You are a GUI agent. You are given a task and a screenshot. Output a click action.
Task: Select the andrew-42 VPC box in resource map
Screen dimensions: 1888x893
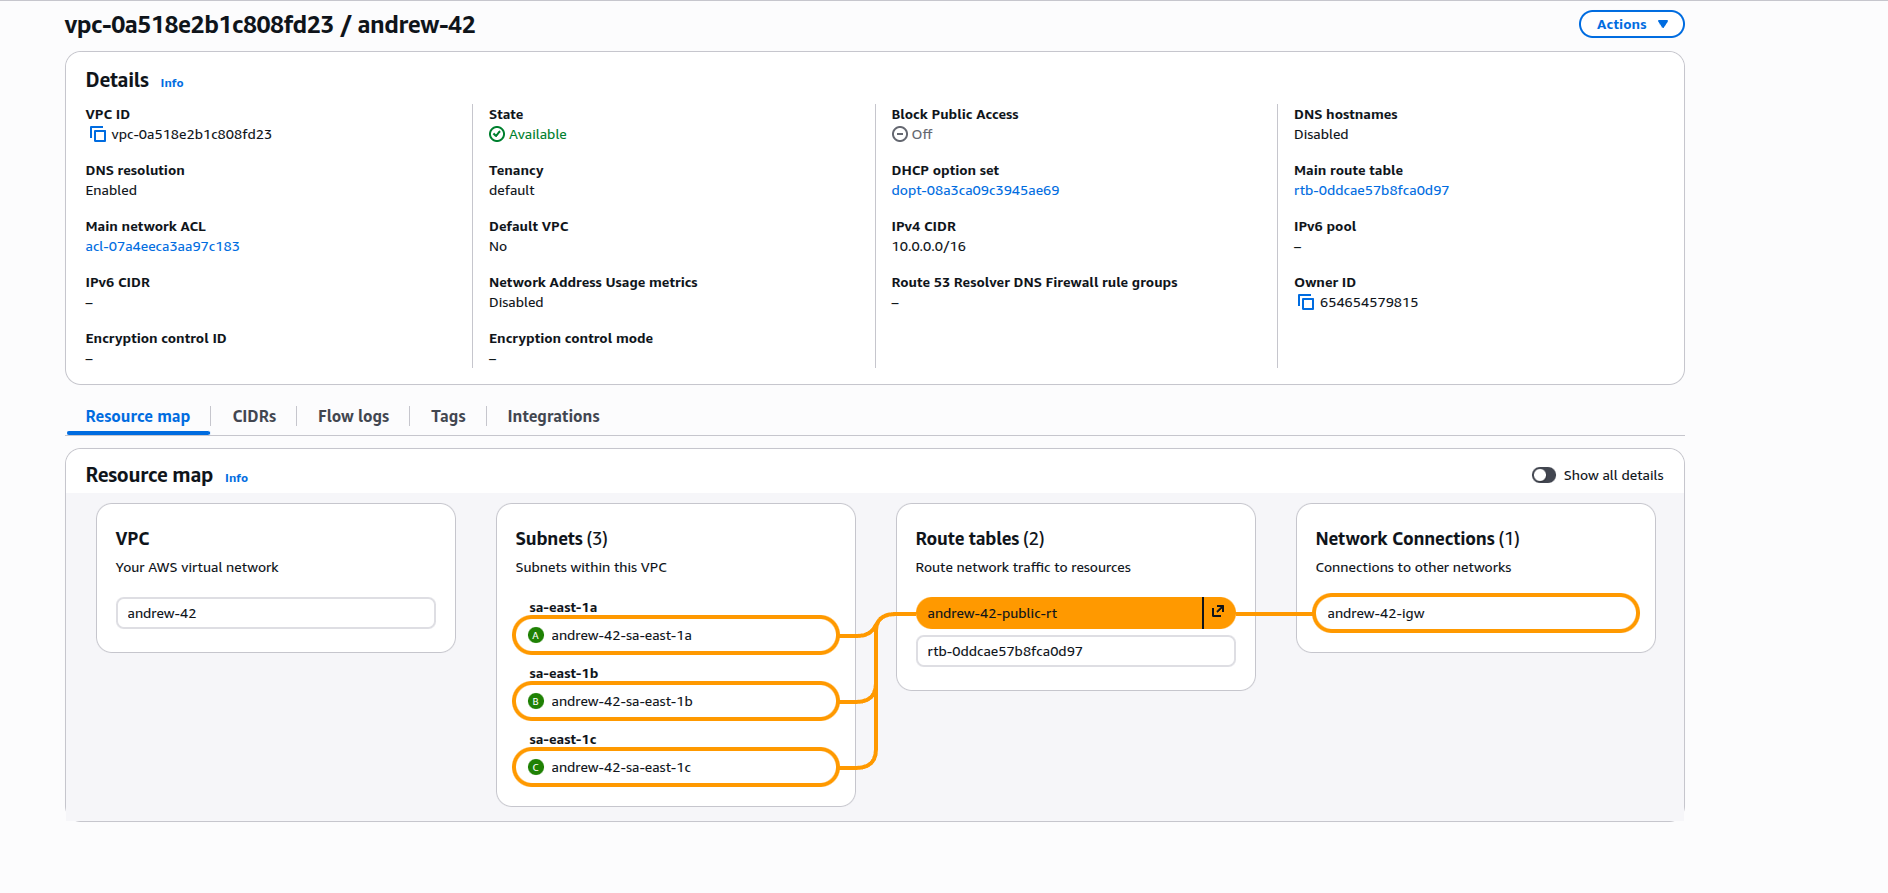tap(276, 613)
